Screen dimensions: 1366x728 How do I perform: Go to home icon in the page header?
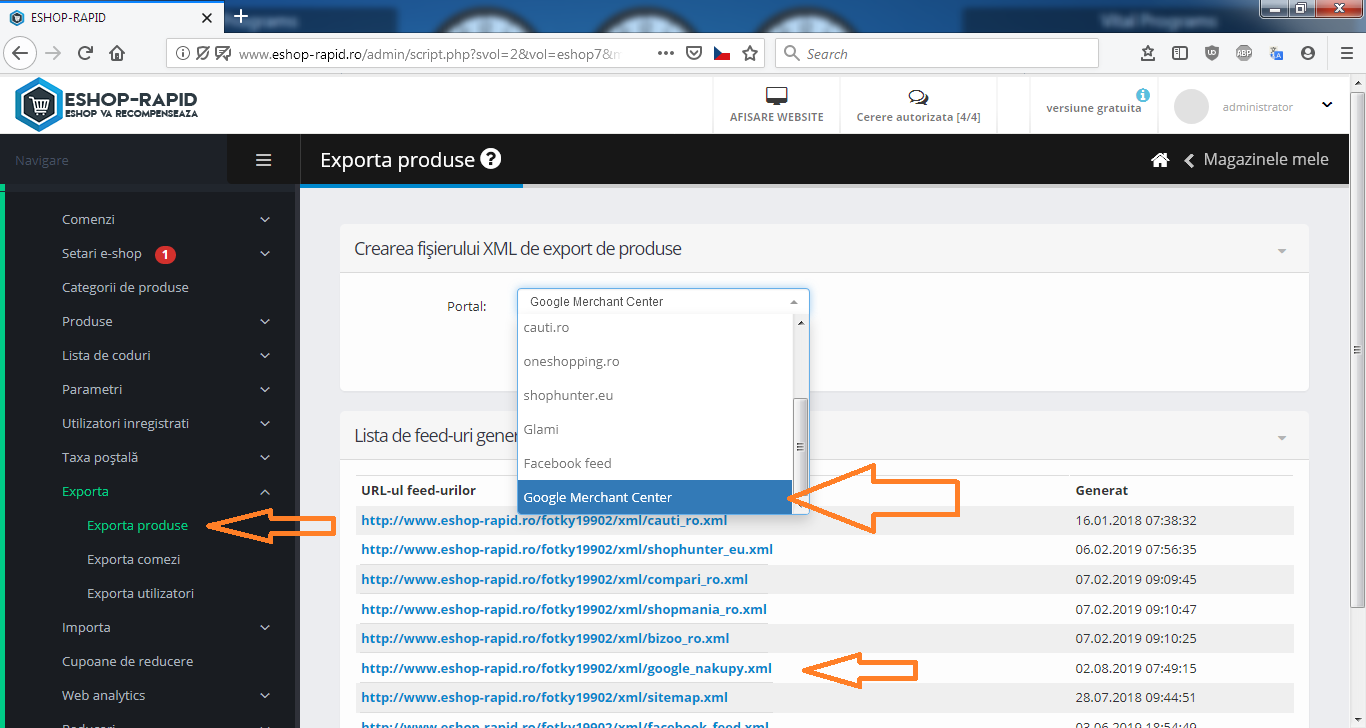tap(1160, 160)
